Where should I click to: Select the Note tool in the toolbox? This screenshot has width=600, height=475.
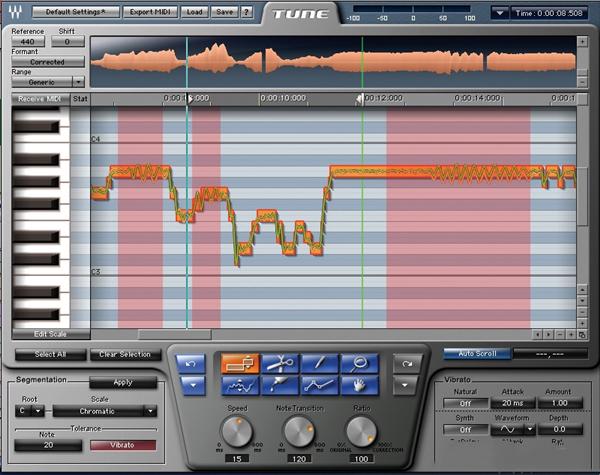(x=239, y=363)
